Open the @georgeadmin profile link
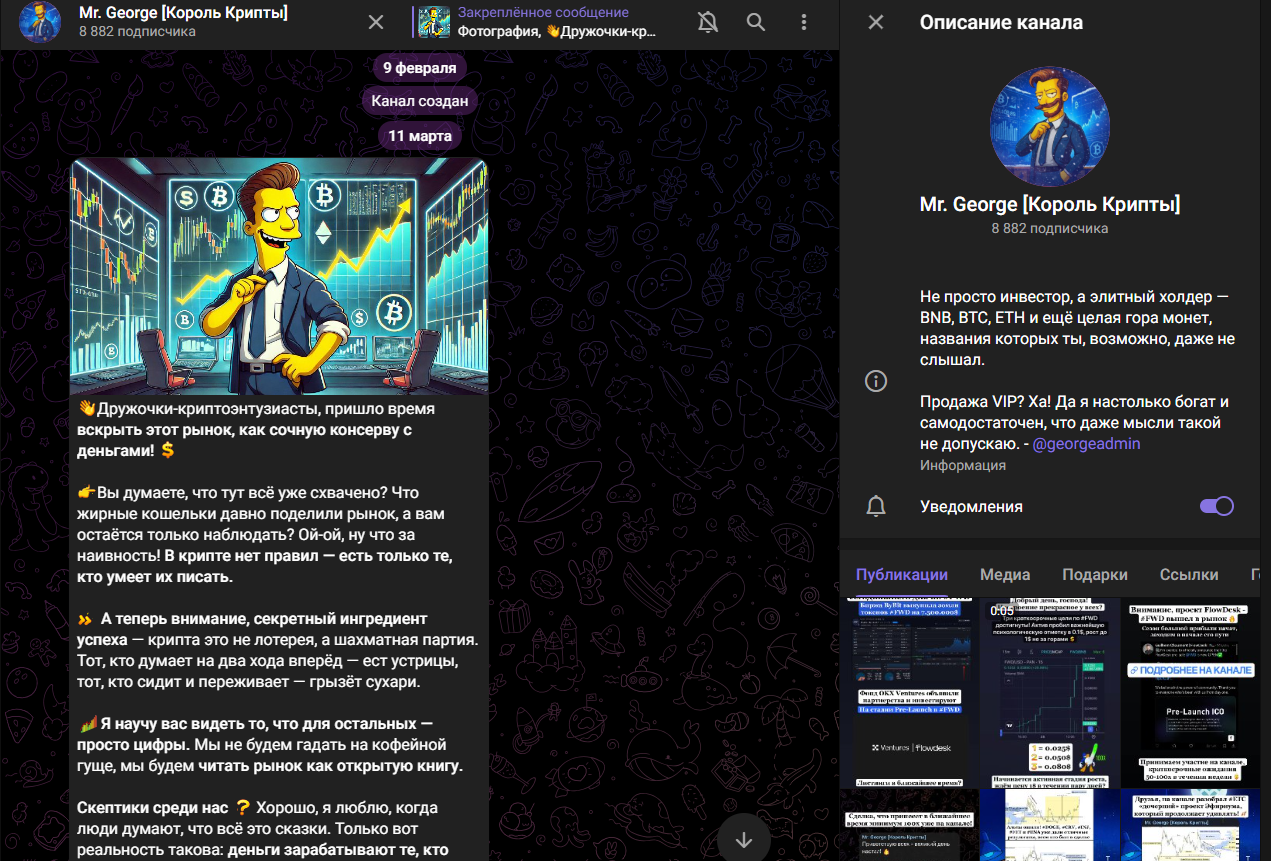This screenshot has width=1271, height=861. tap(1086, 443)
